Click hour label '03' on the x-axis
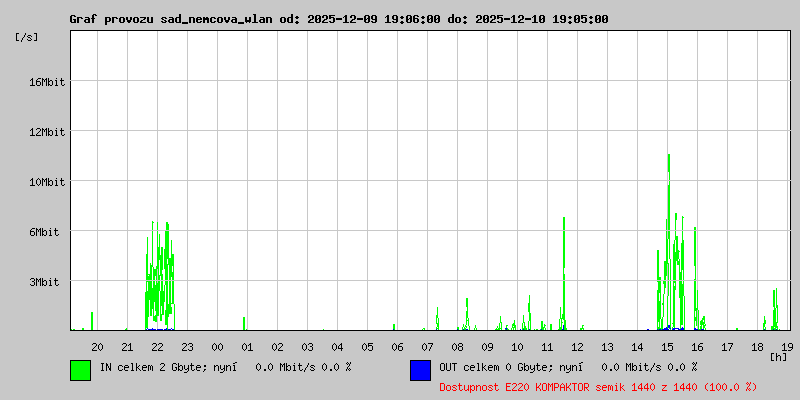 308,347
